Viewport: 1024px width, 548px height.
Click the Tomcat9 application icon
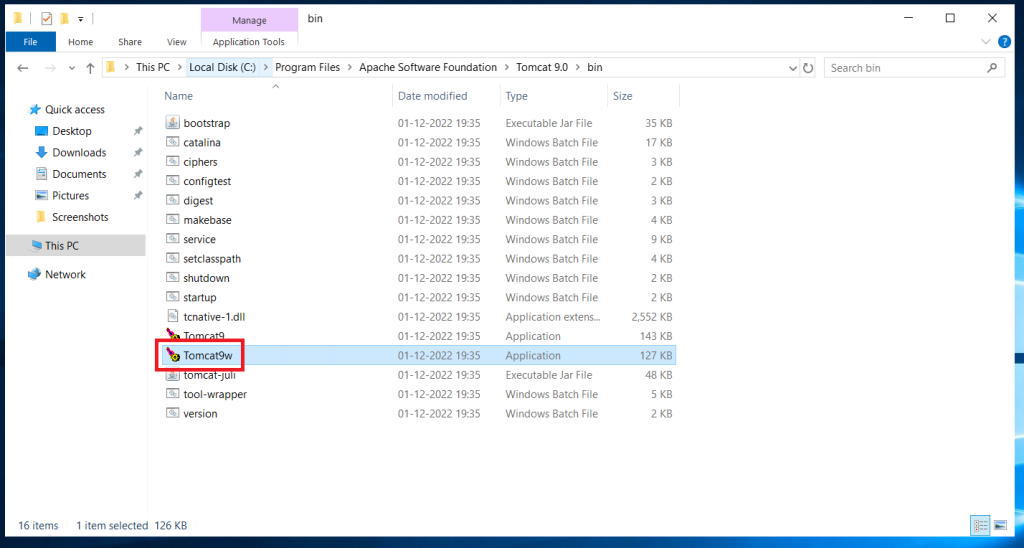click(x=172, y=335)
